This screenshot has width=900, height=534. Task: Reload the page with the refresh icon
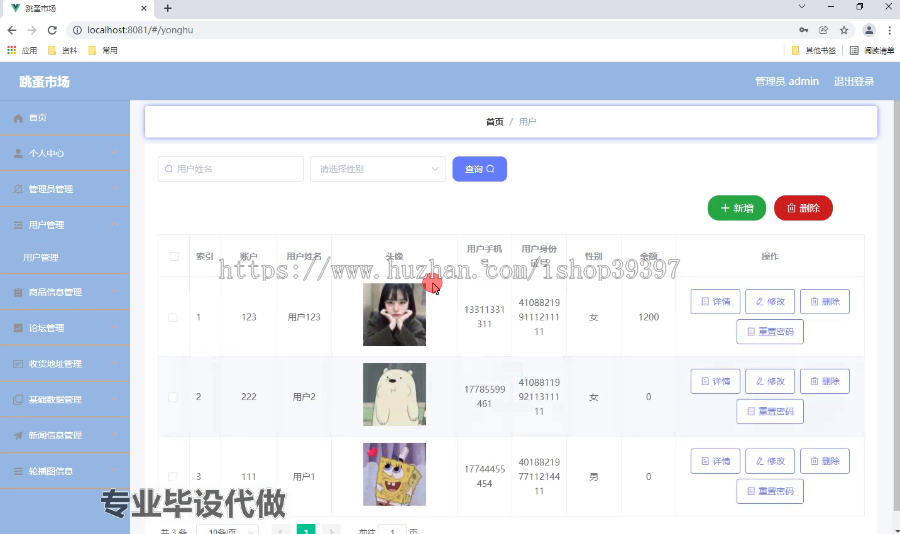click(x=52, y=30)
